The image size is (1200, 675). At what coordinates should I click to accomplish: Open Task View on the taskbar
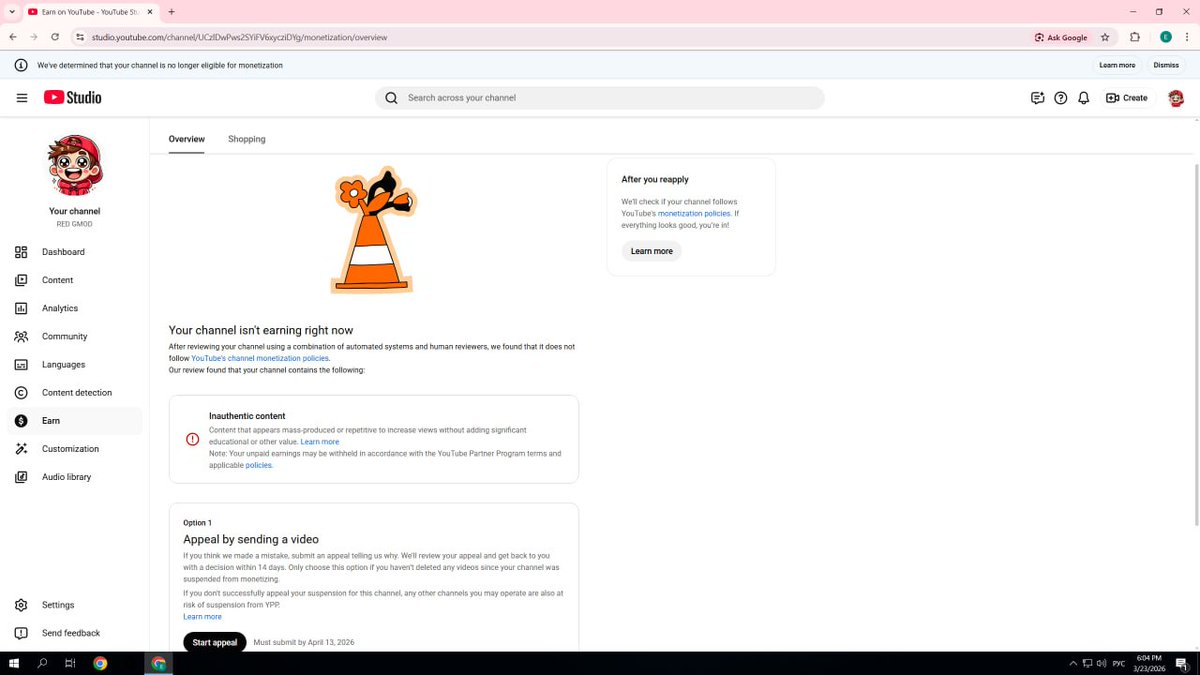(70, 663)
